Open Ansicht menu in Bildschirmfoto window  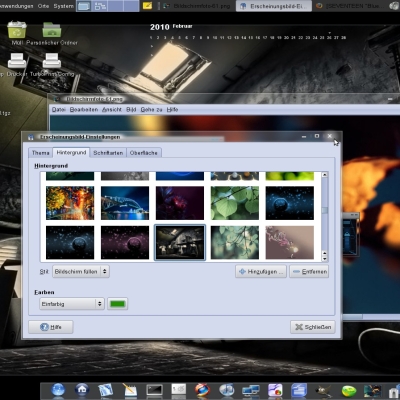[x=112, y=110]
